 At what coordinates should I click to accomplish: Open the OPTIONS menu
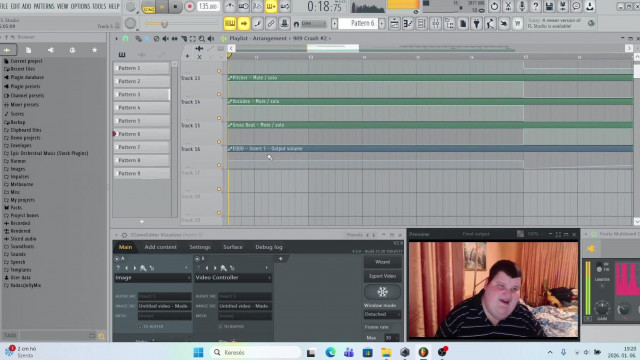pos(80,6)
